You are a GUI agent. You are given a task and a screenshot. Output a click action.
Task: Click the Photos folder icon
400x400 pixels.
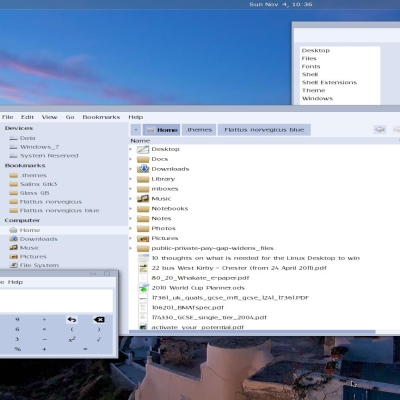tap(143, 229)
